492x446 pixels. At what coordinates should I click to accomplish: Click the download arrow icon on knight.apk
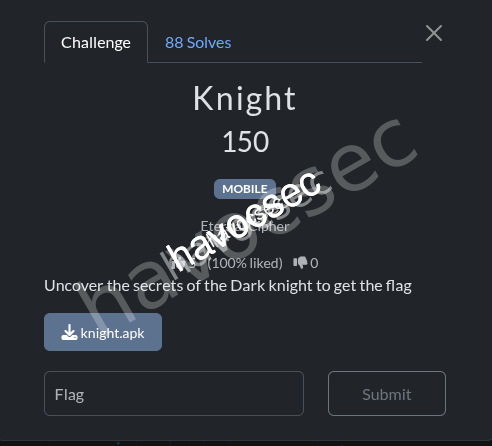69,333
